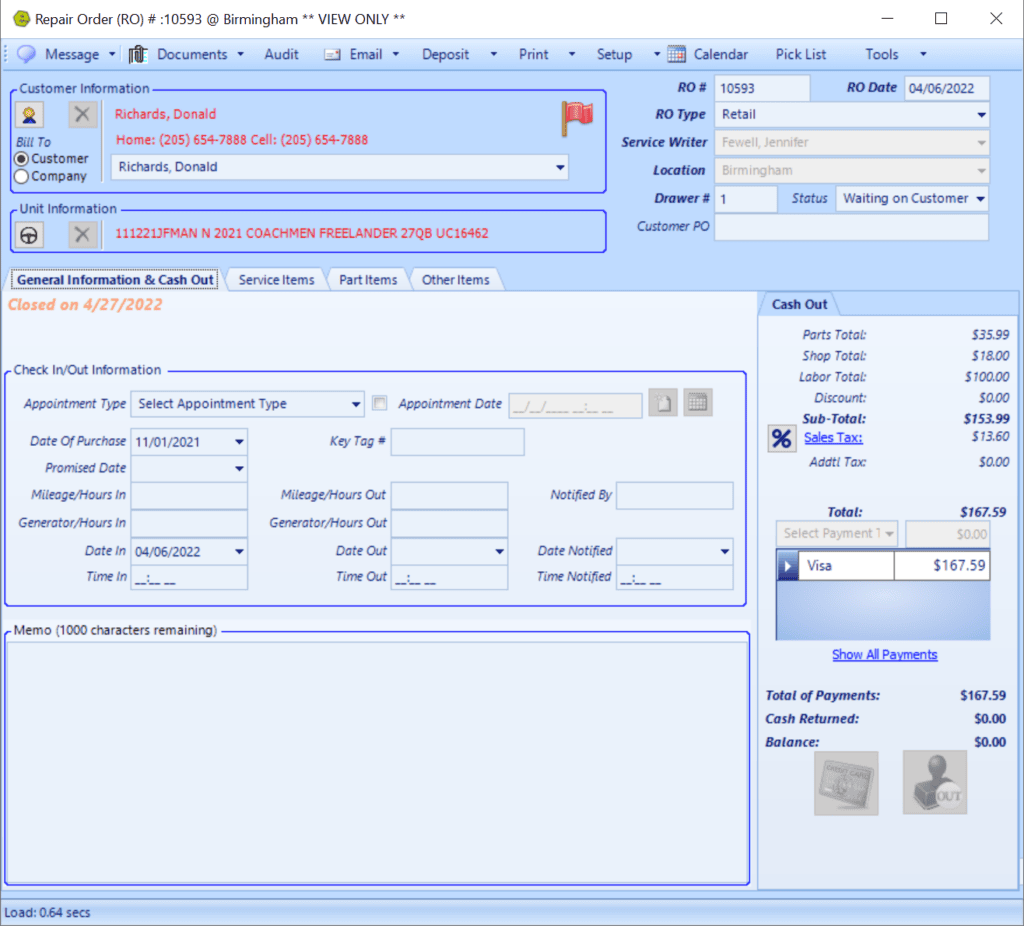Click the percent icon beside Sales Tax

781,438
